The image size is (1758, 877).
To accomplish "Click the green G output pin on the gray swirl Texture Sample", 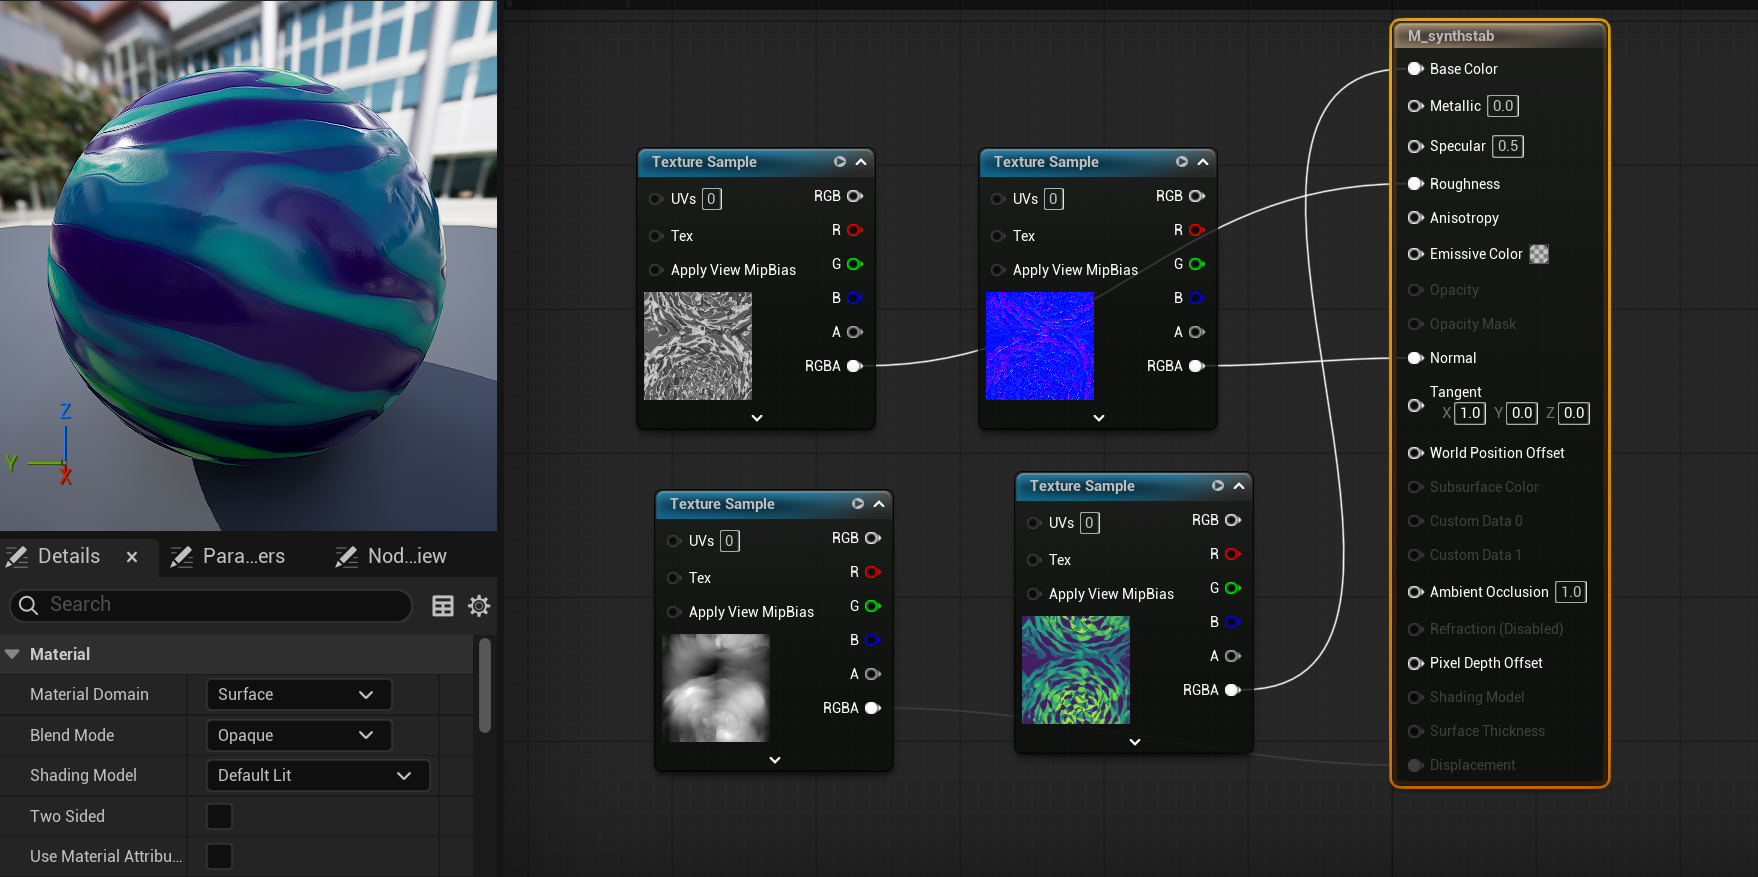I will pyautogui.click(x=855, y=264).
